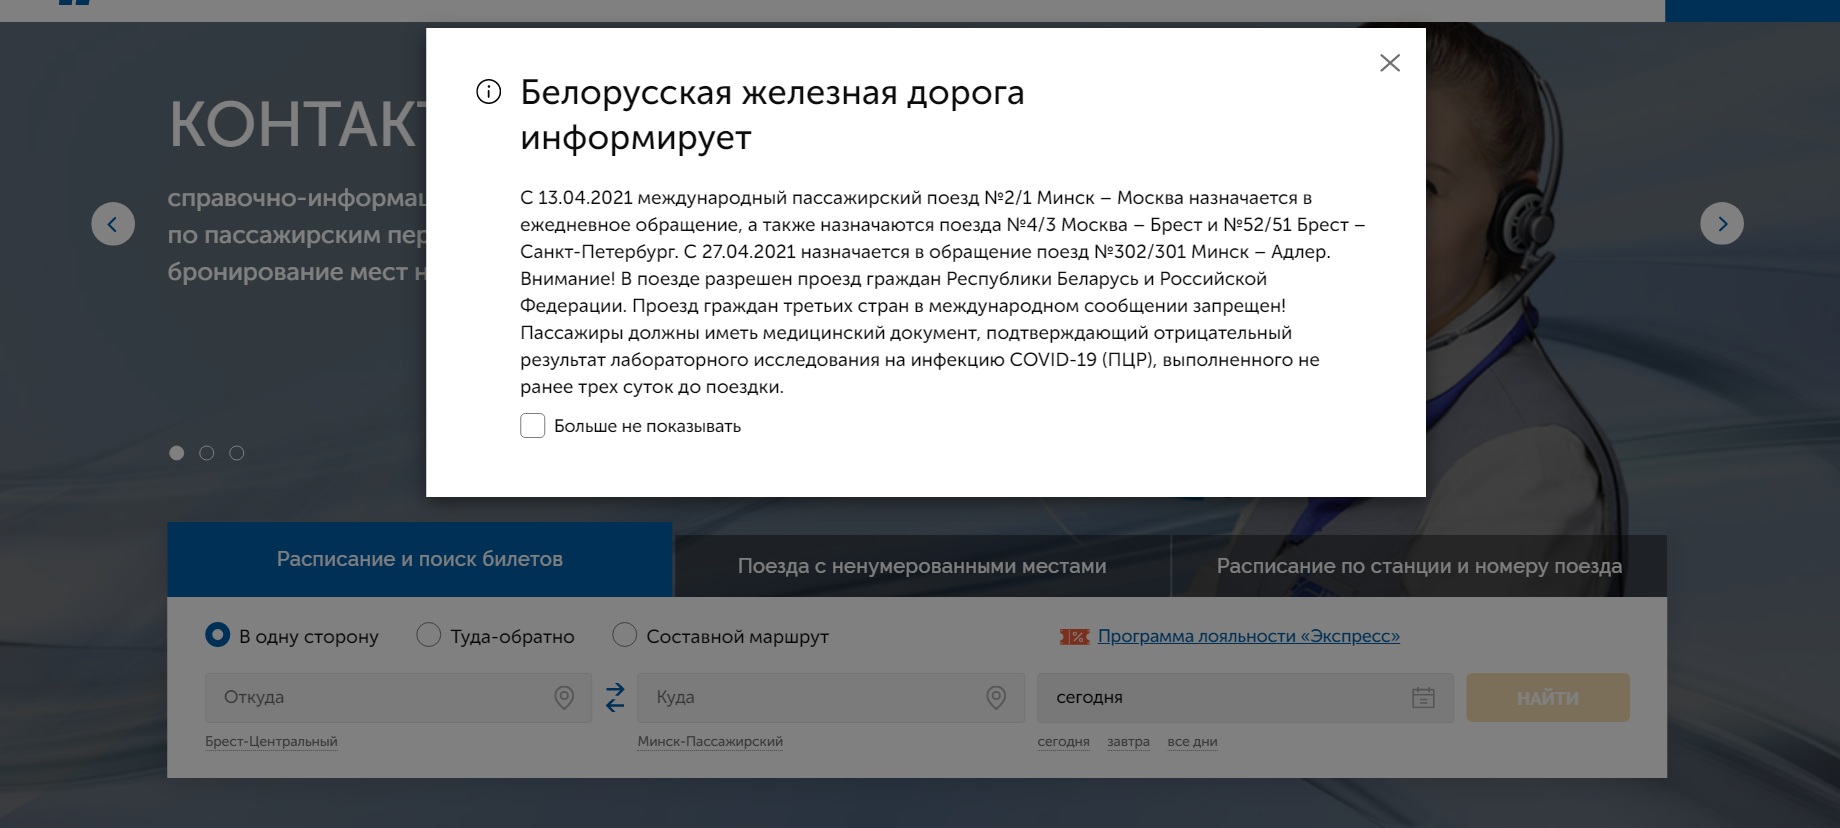Select 'Туда-обратно' radio button

428,635
